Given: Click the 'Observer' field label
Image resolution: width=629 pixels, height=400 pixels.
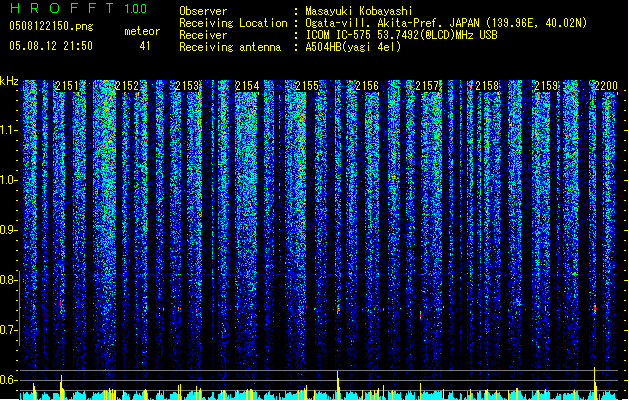Looking at the screenshot, I should pyautogui.click(x=203, y=11).
